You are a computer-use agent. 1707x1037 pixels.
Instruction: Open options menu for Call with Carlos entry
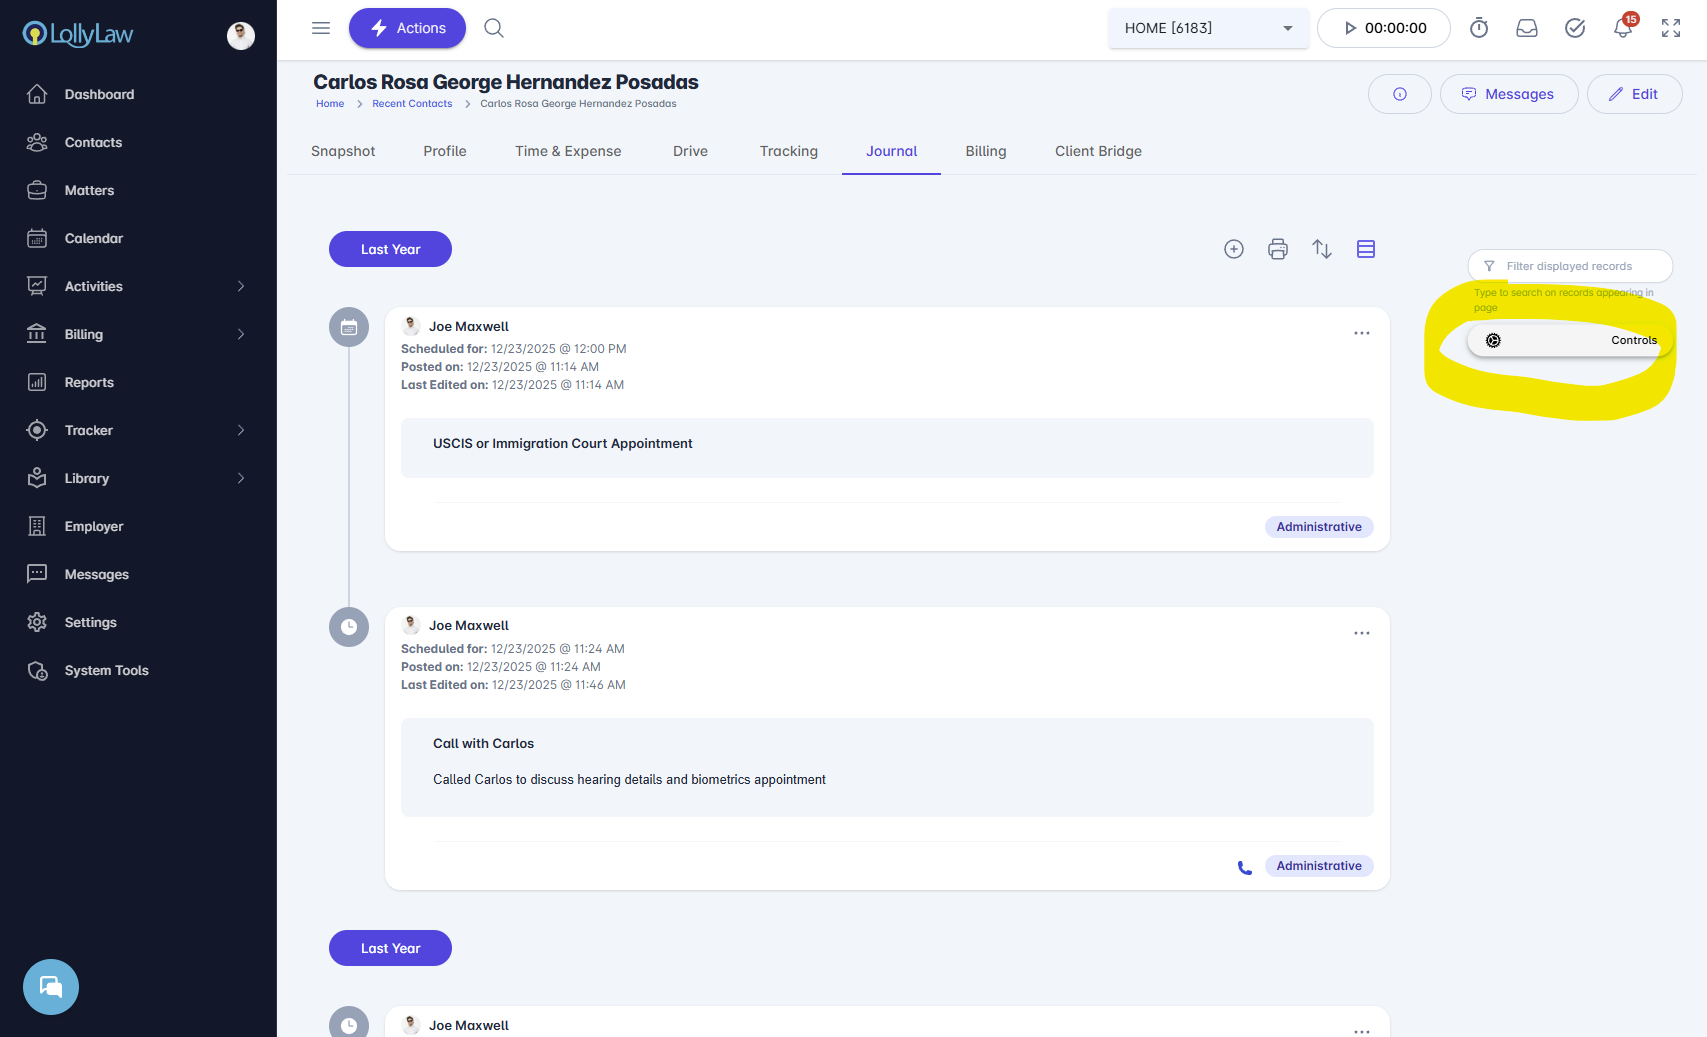coord(1362,633)
